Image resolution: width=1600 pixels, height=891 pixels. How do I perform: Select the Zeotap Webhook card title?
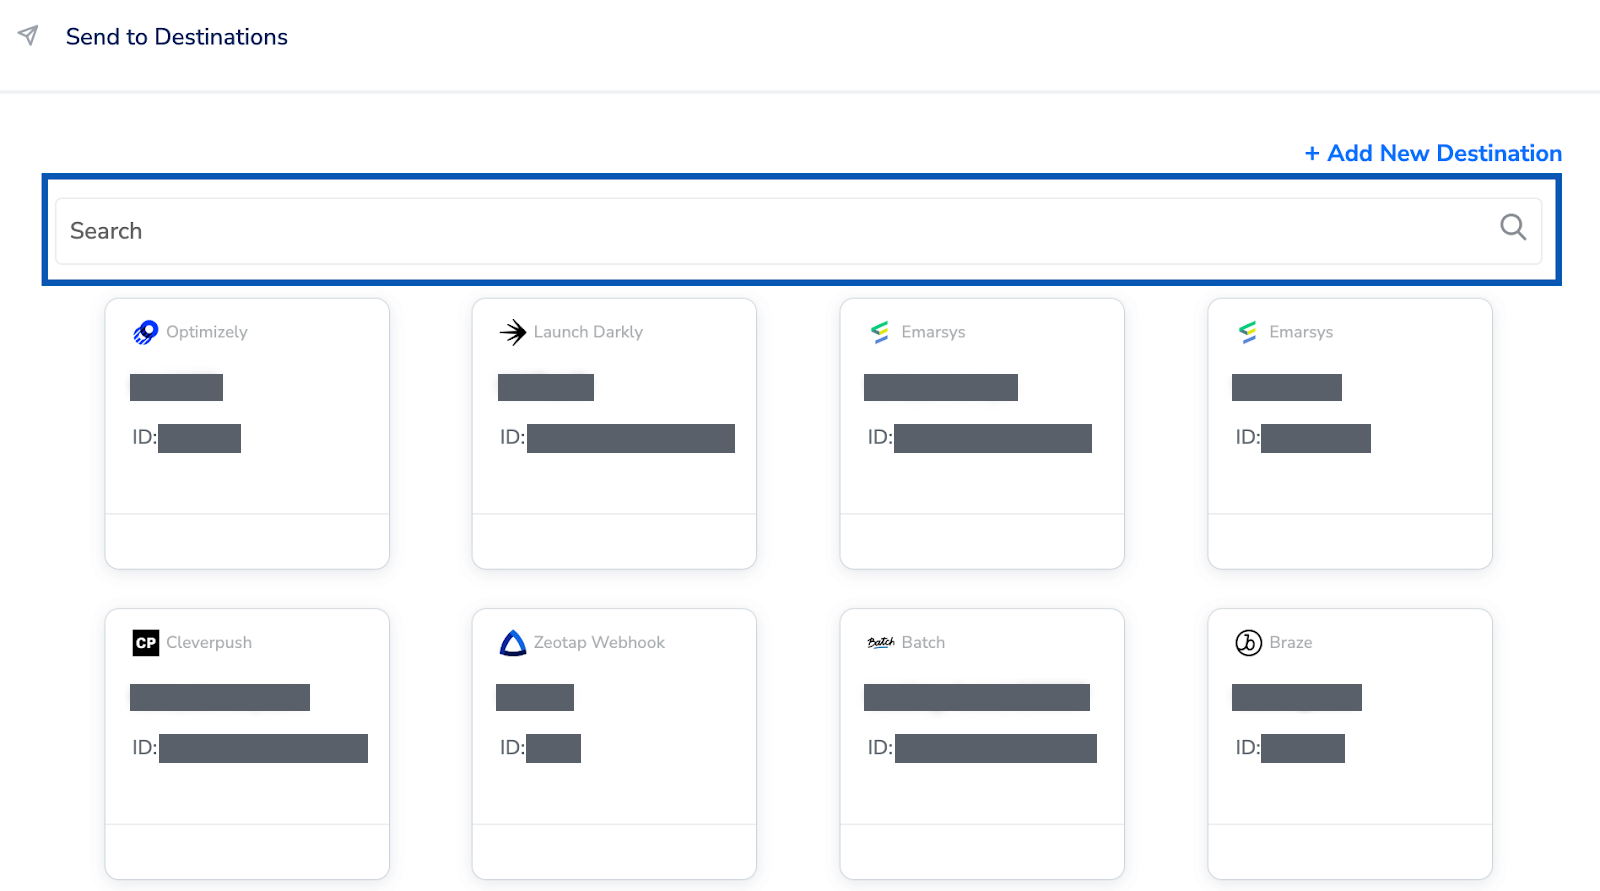[x=599, y=643]
